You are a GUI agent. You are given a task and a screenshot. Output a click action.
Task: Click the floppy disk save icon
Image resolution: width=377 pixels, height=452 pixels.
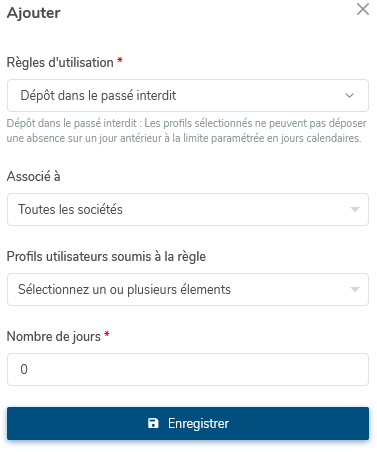click(153, 423)
